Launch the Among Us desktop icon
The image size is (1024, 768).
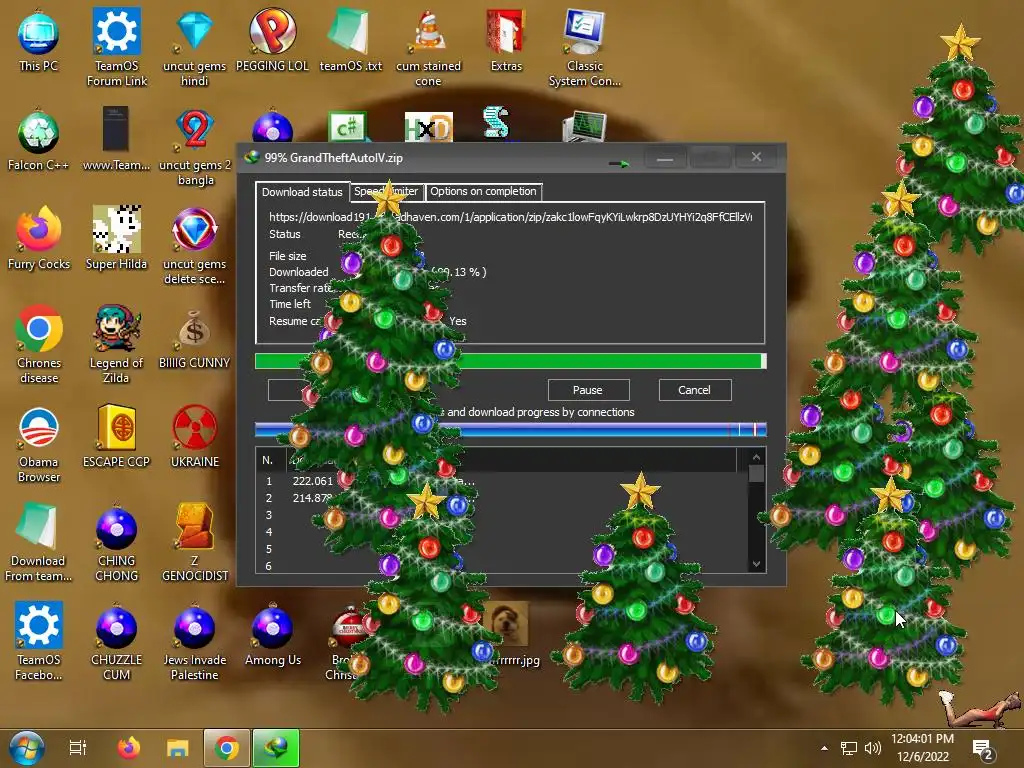click(273, 635)
